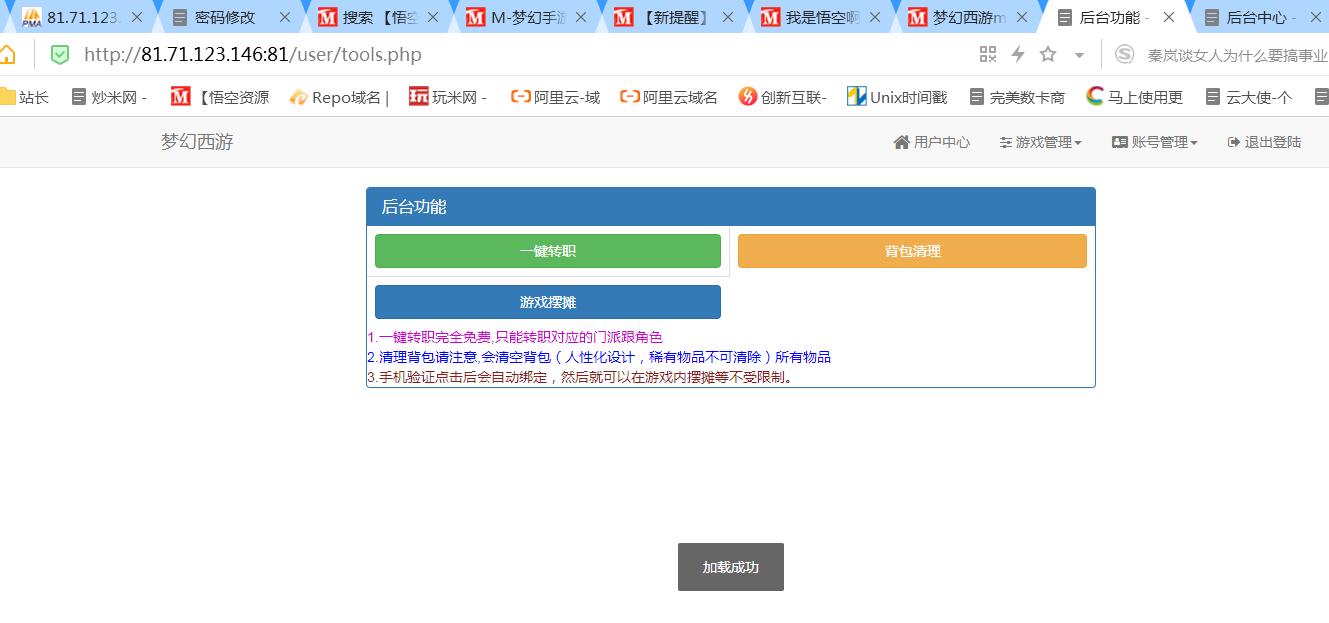This screenshot has width=1329, height=623.
Task: Click the lightning speed mode icon
Action: tap(1018, 55)
